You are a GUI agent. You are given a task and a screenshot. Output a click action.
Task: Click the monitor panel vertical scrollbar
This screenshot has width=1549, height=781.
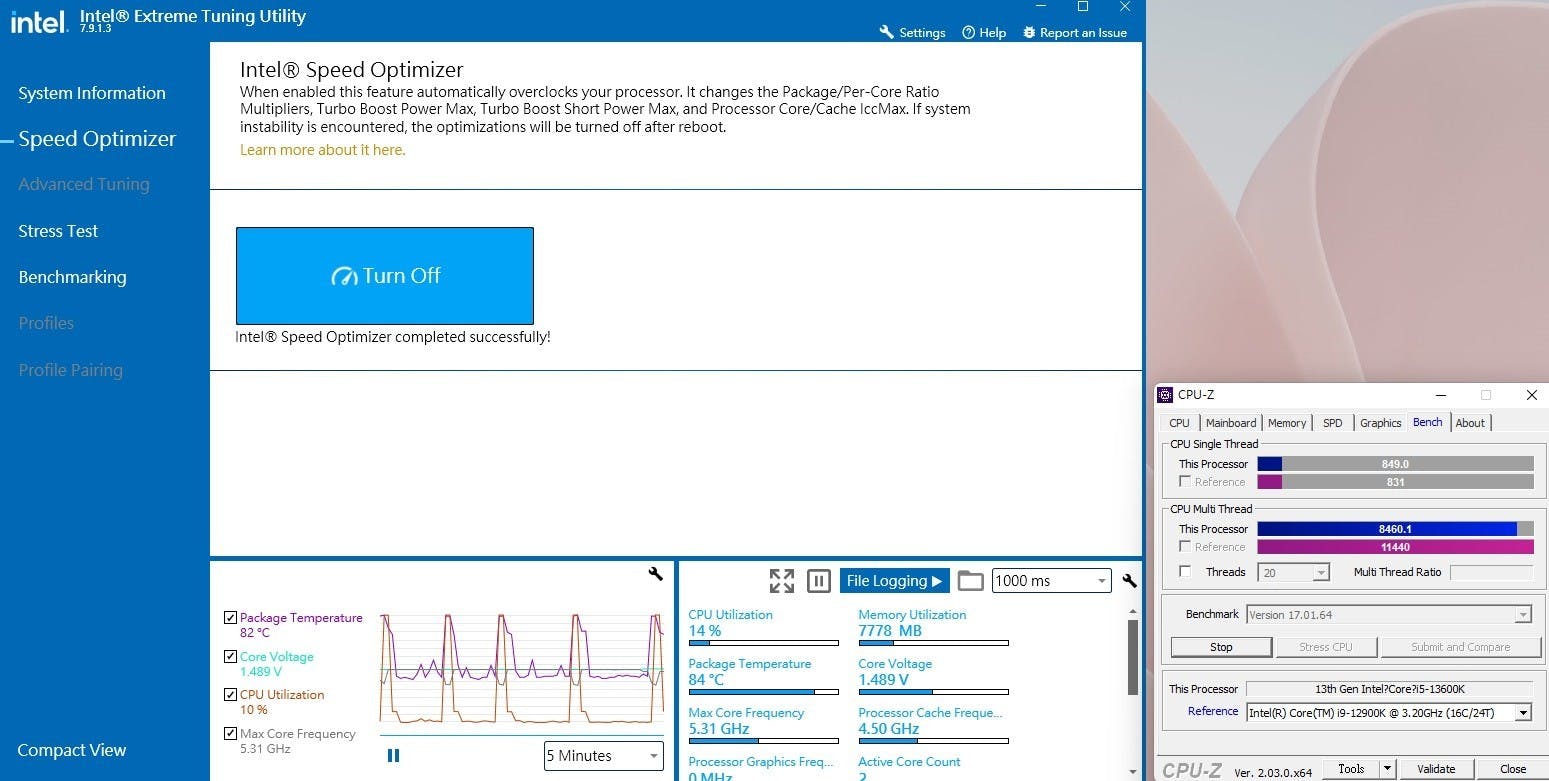click(1132, 656)
